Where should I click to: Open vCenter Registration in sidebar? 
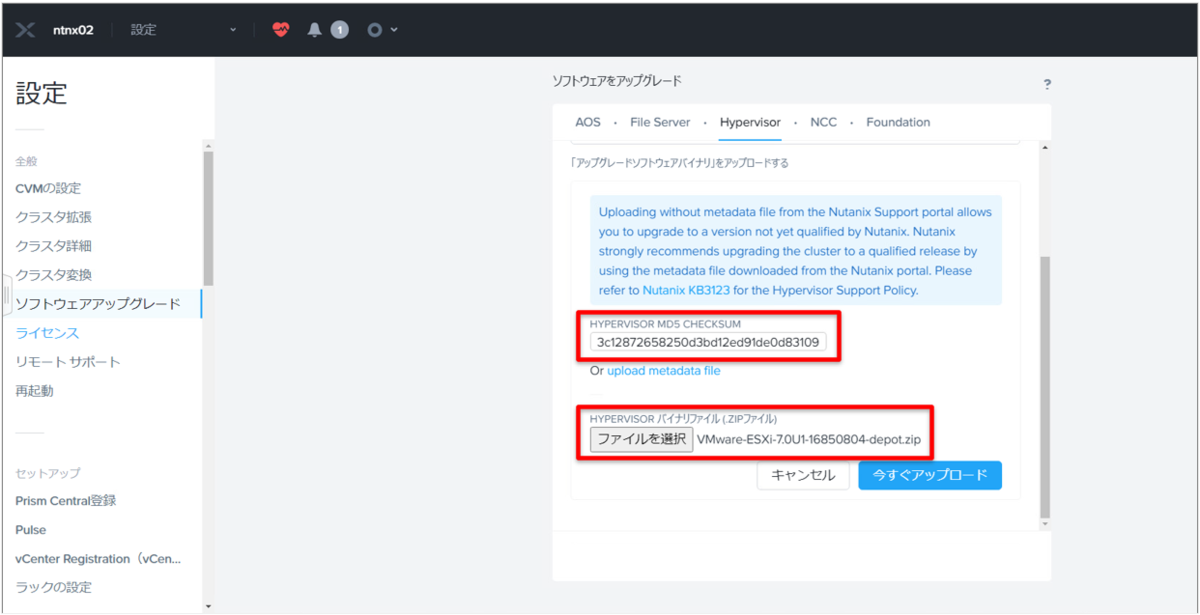(x=99, y=558)
